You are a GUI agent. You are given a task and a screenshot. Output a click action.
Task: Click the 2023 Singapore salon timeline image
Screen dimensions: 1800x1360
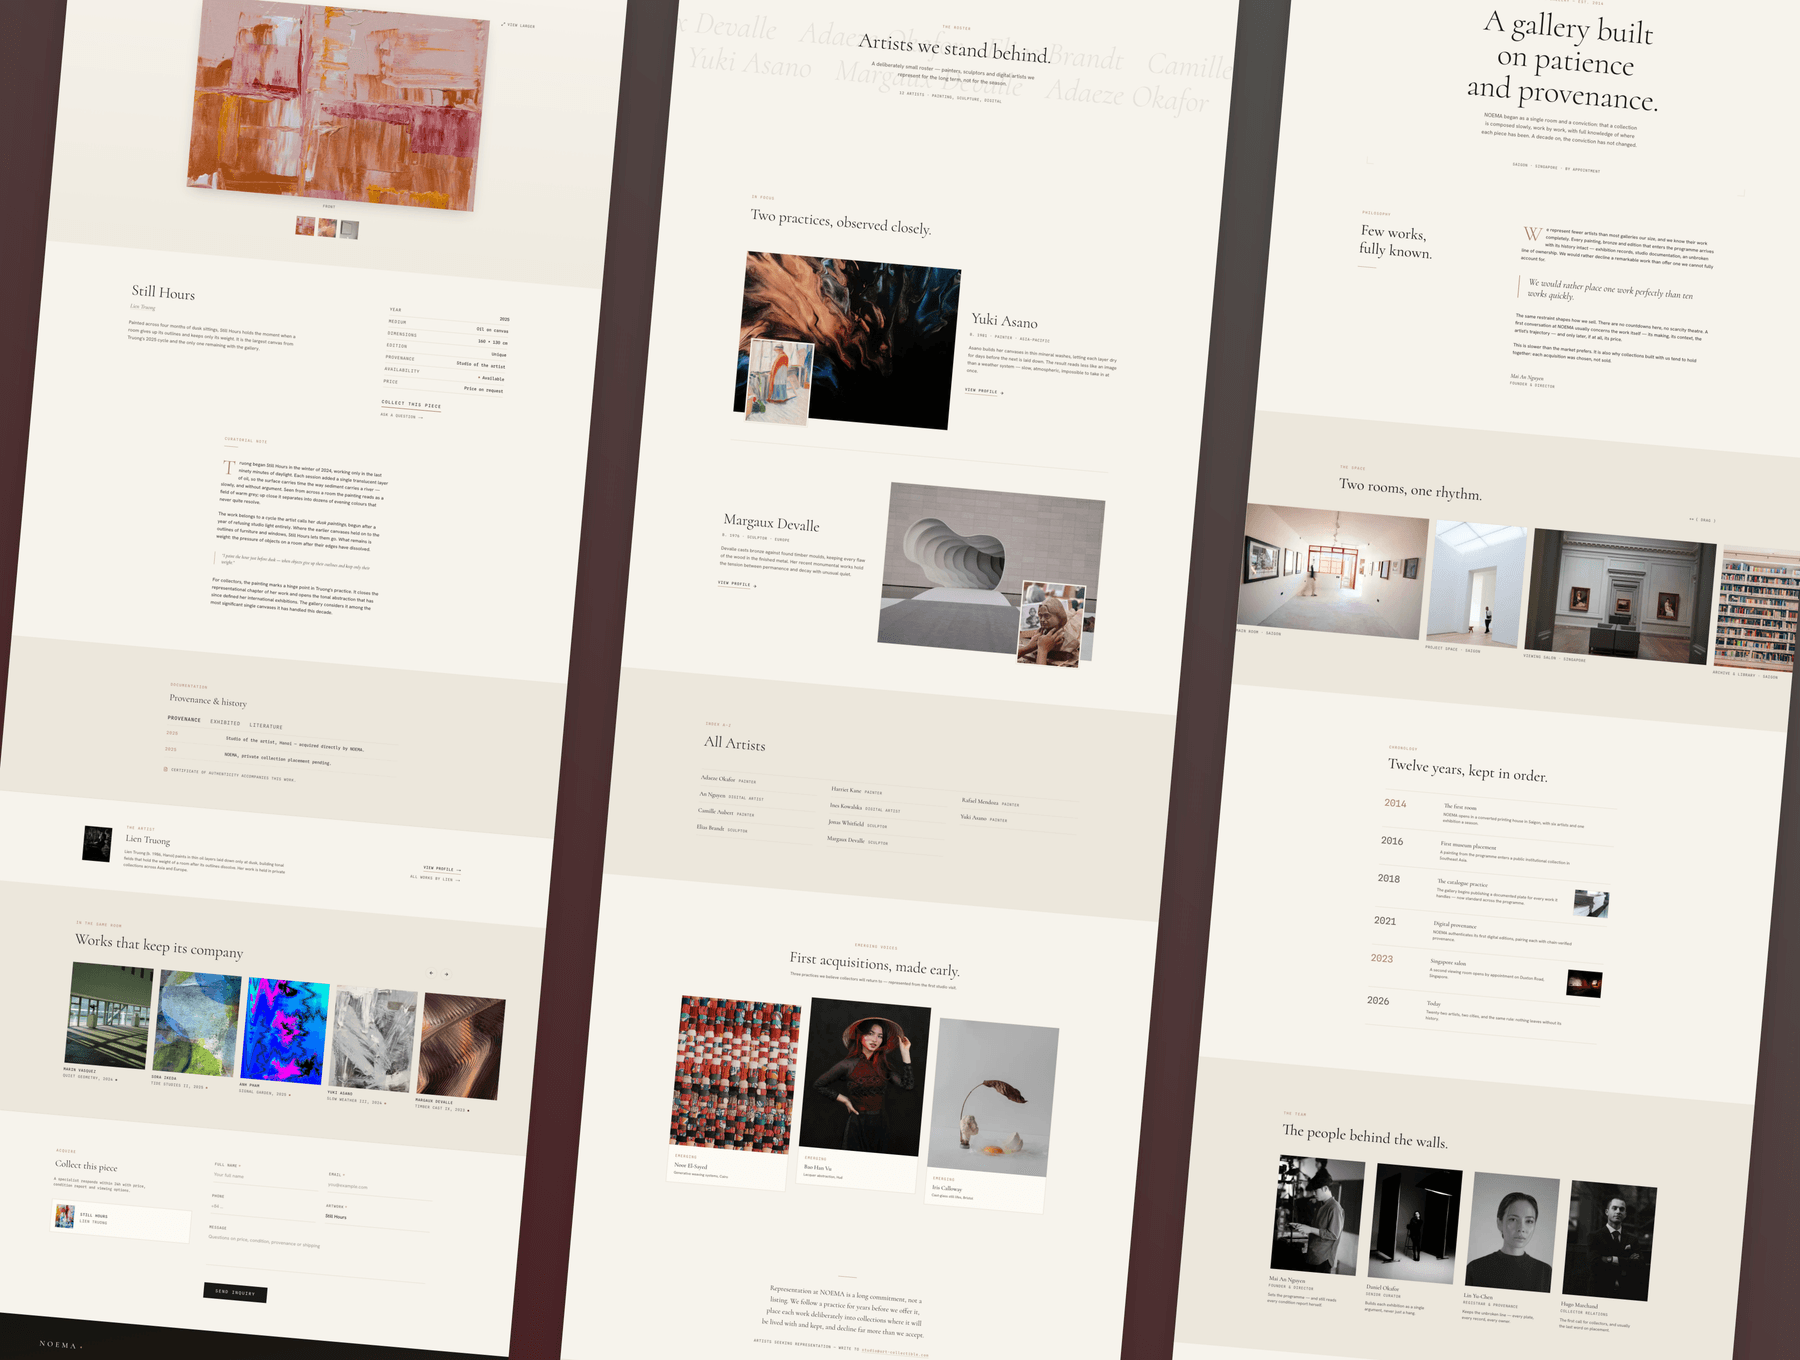click(1584, 983)
